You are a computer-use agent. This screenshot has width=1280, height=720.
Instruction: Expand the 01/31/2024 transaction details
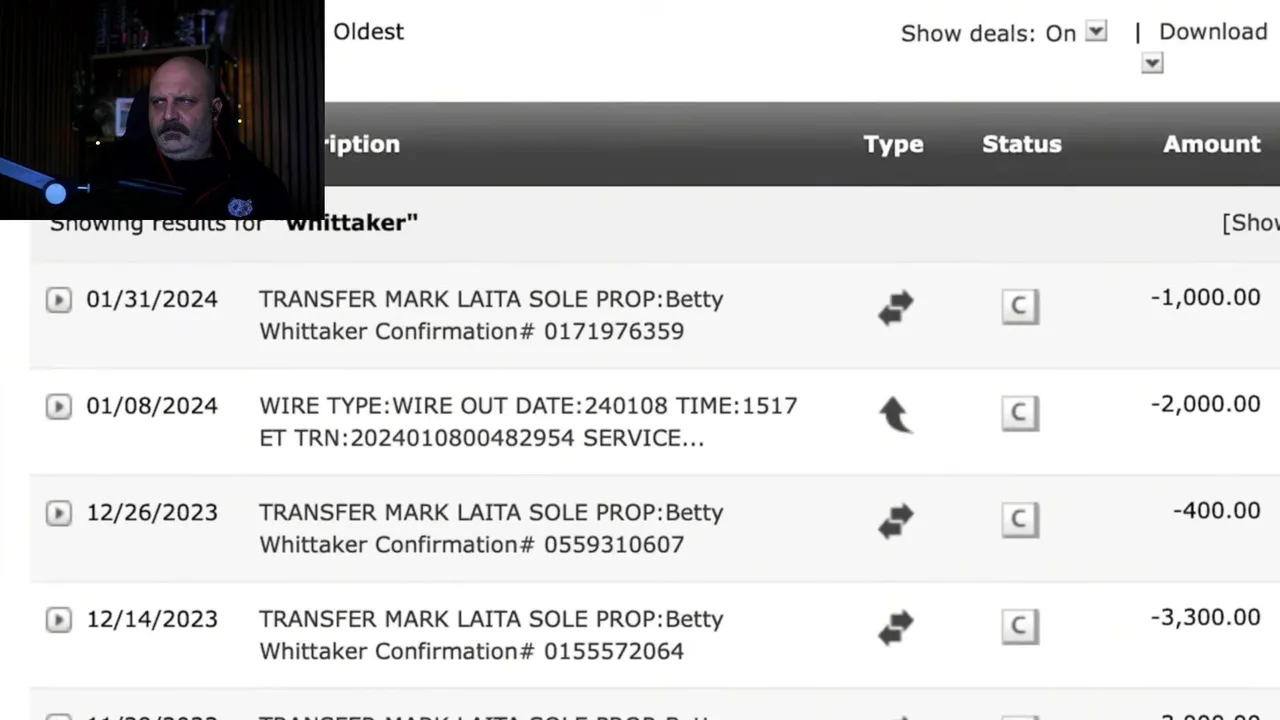coord(58,300)
